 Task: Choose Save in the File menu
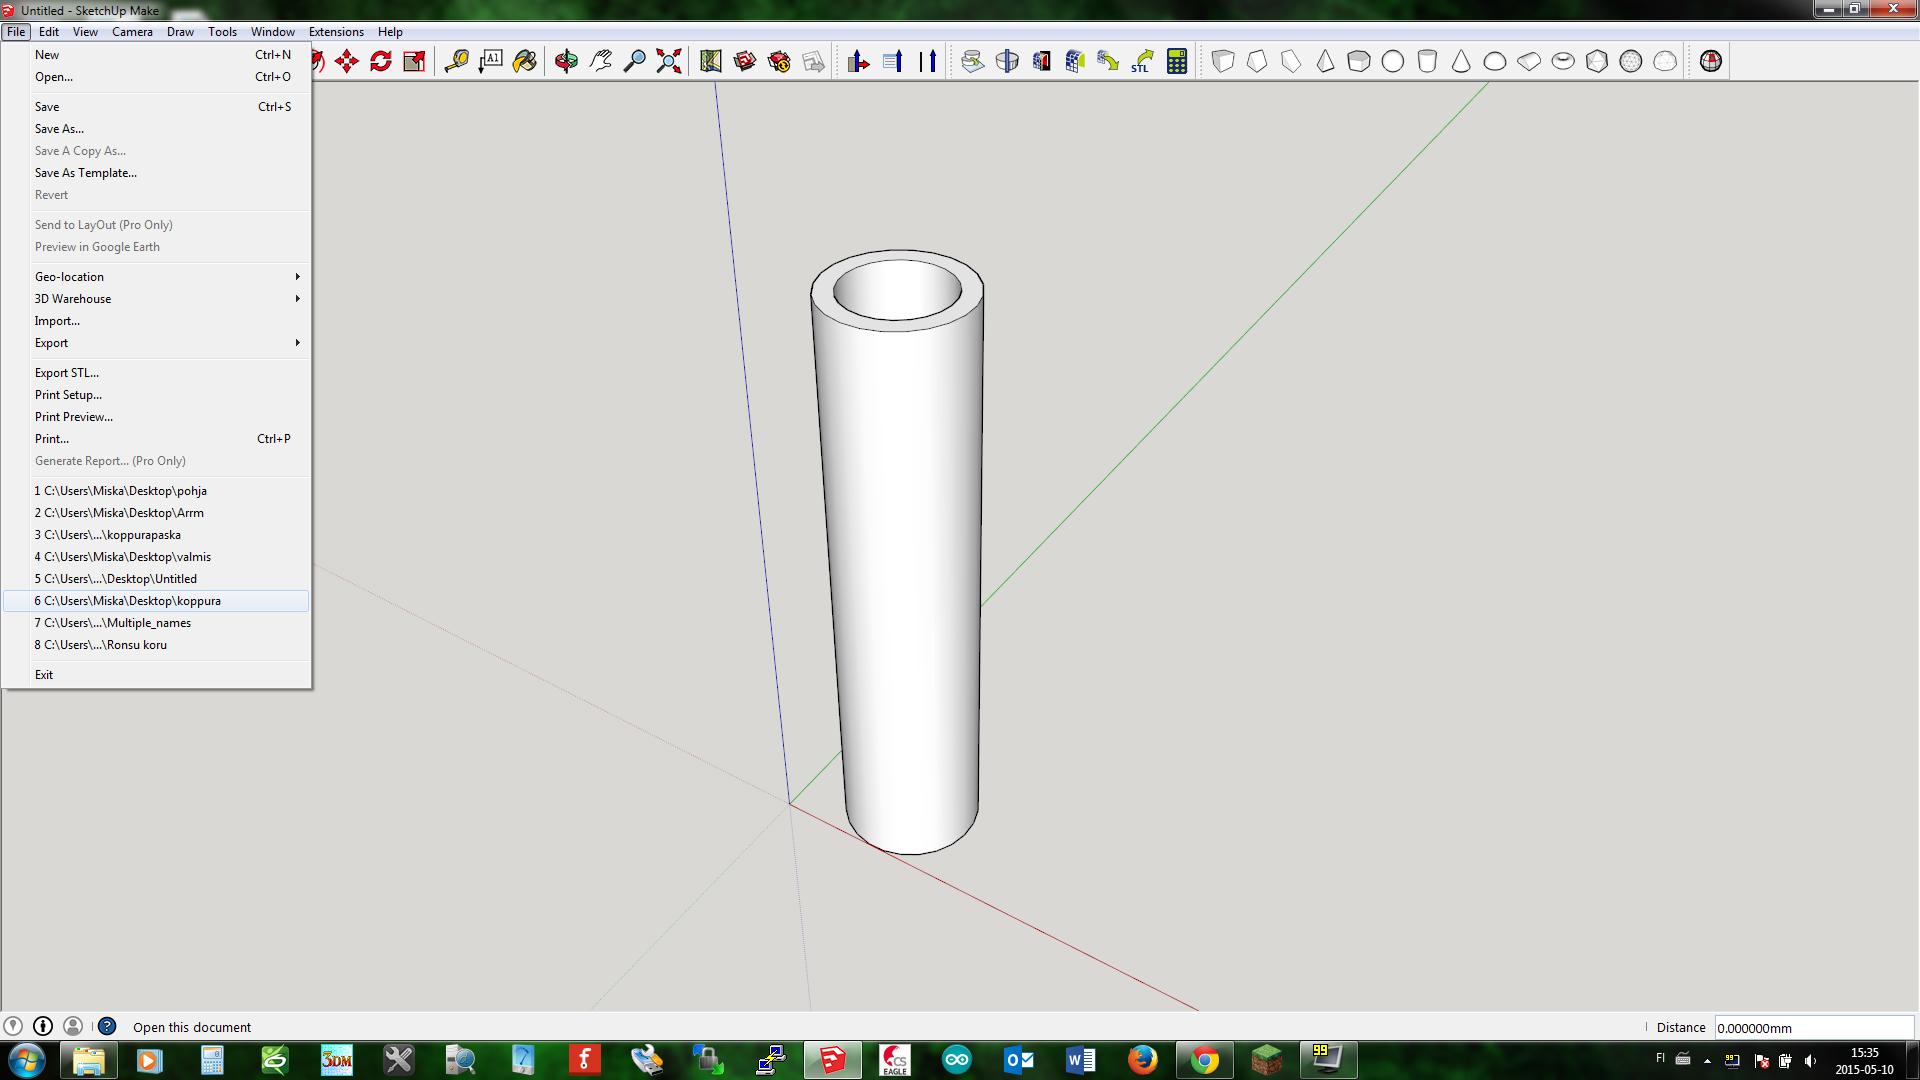157,107
